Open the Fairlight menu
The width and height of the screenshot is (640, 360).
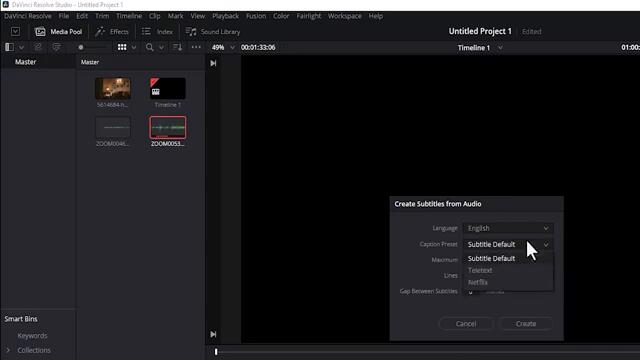(309, 16)
